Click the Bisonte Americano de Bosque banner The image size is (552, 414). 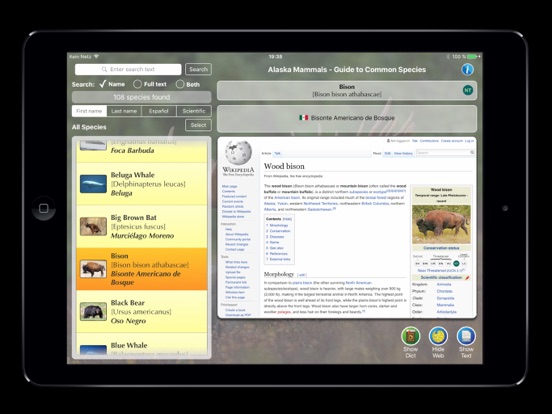pos(347,118)
